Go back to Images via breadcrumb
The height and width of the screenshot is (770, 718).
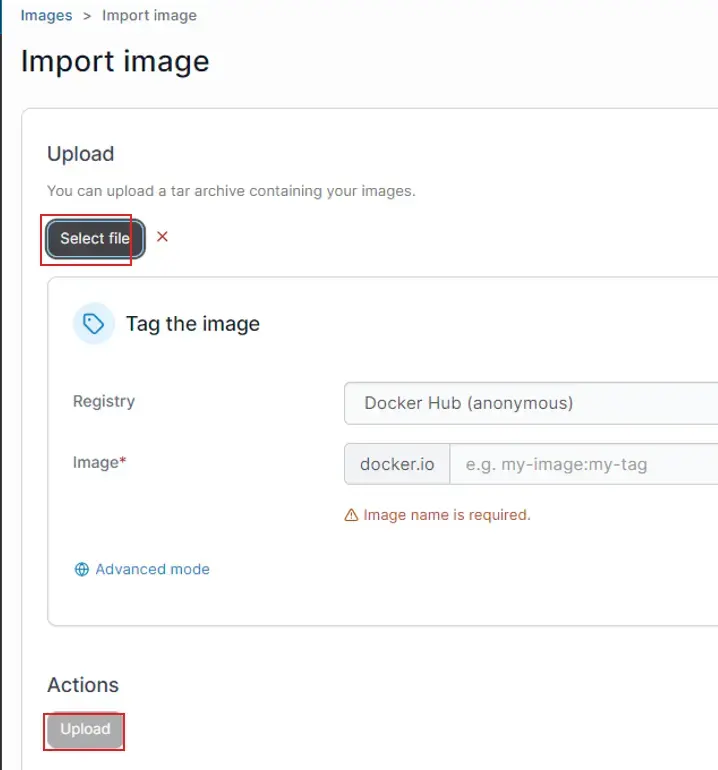[x=46, y=15]
